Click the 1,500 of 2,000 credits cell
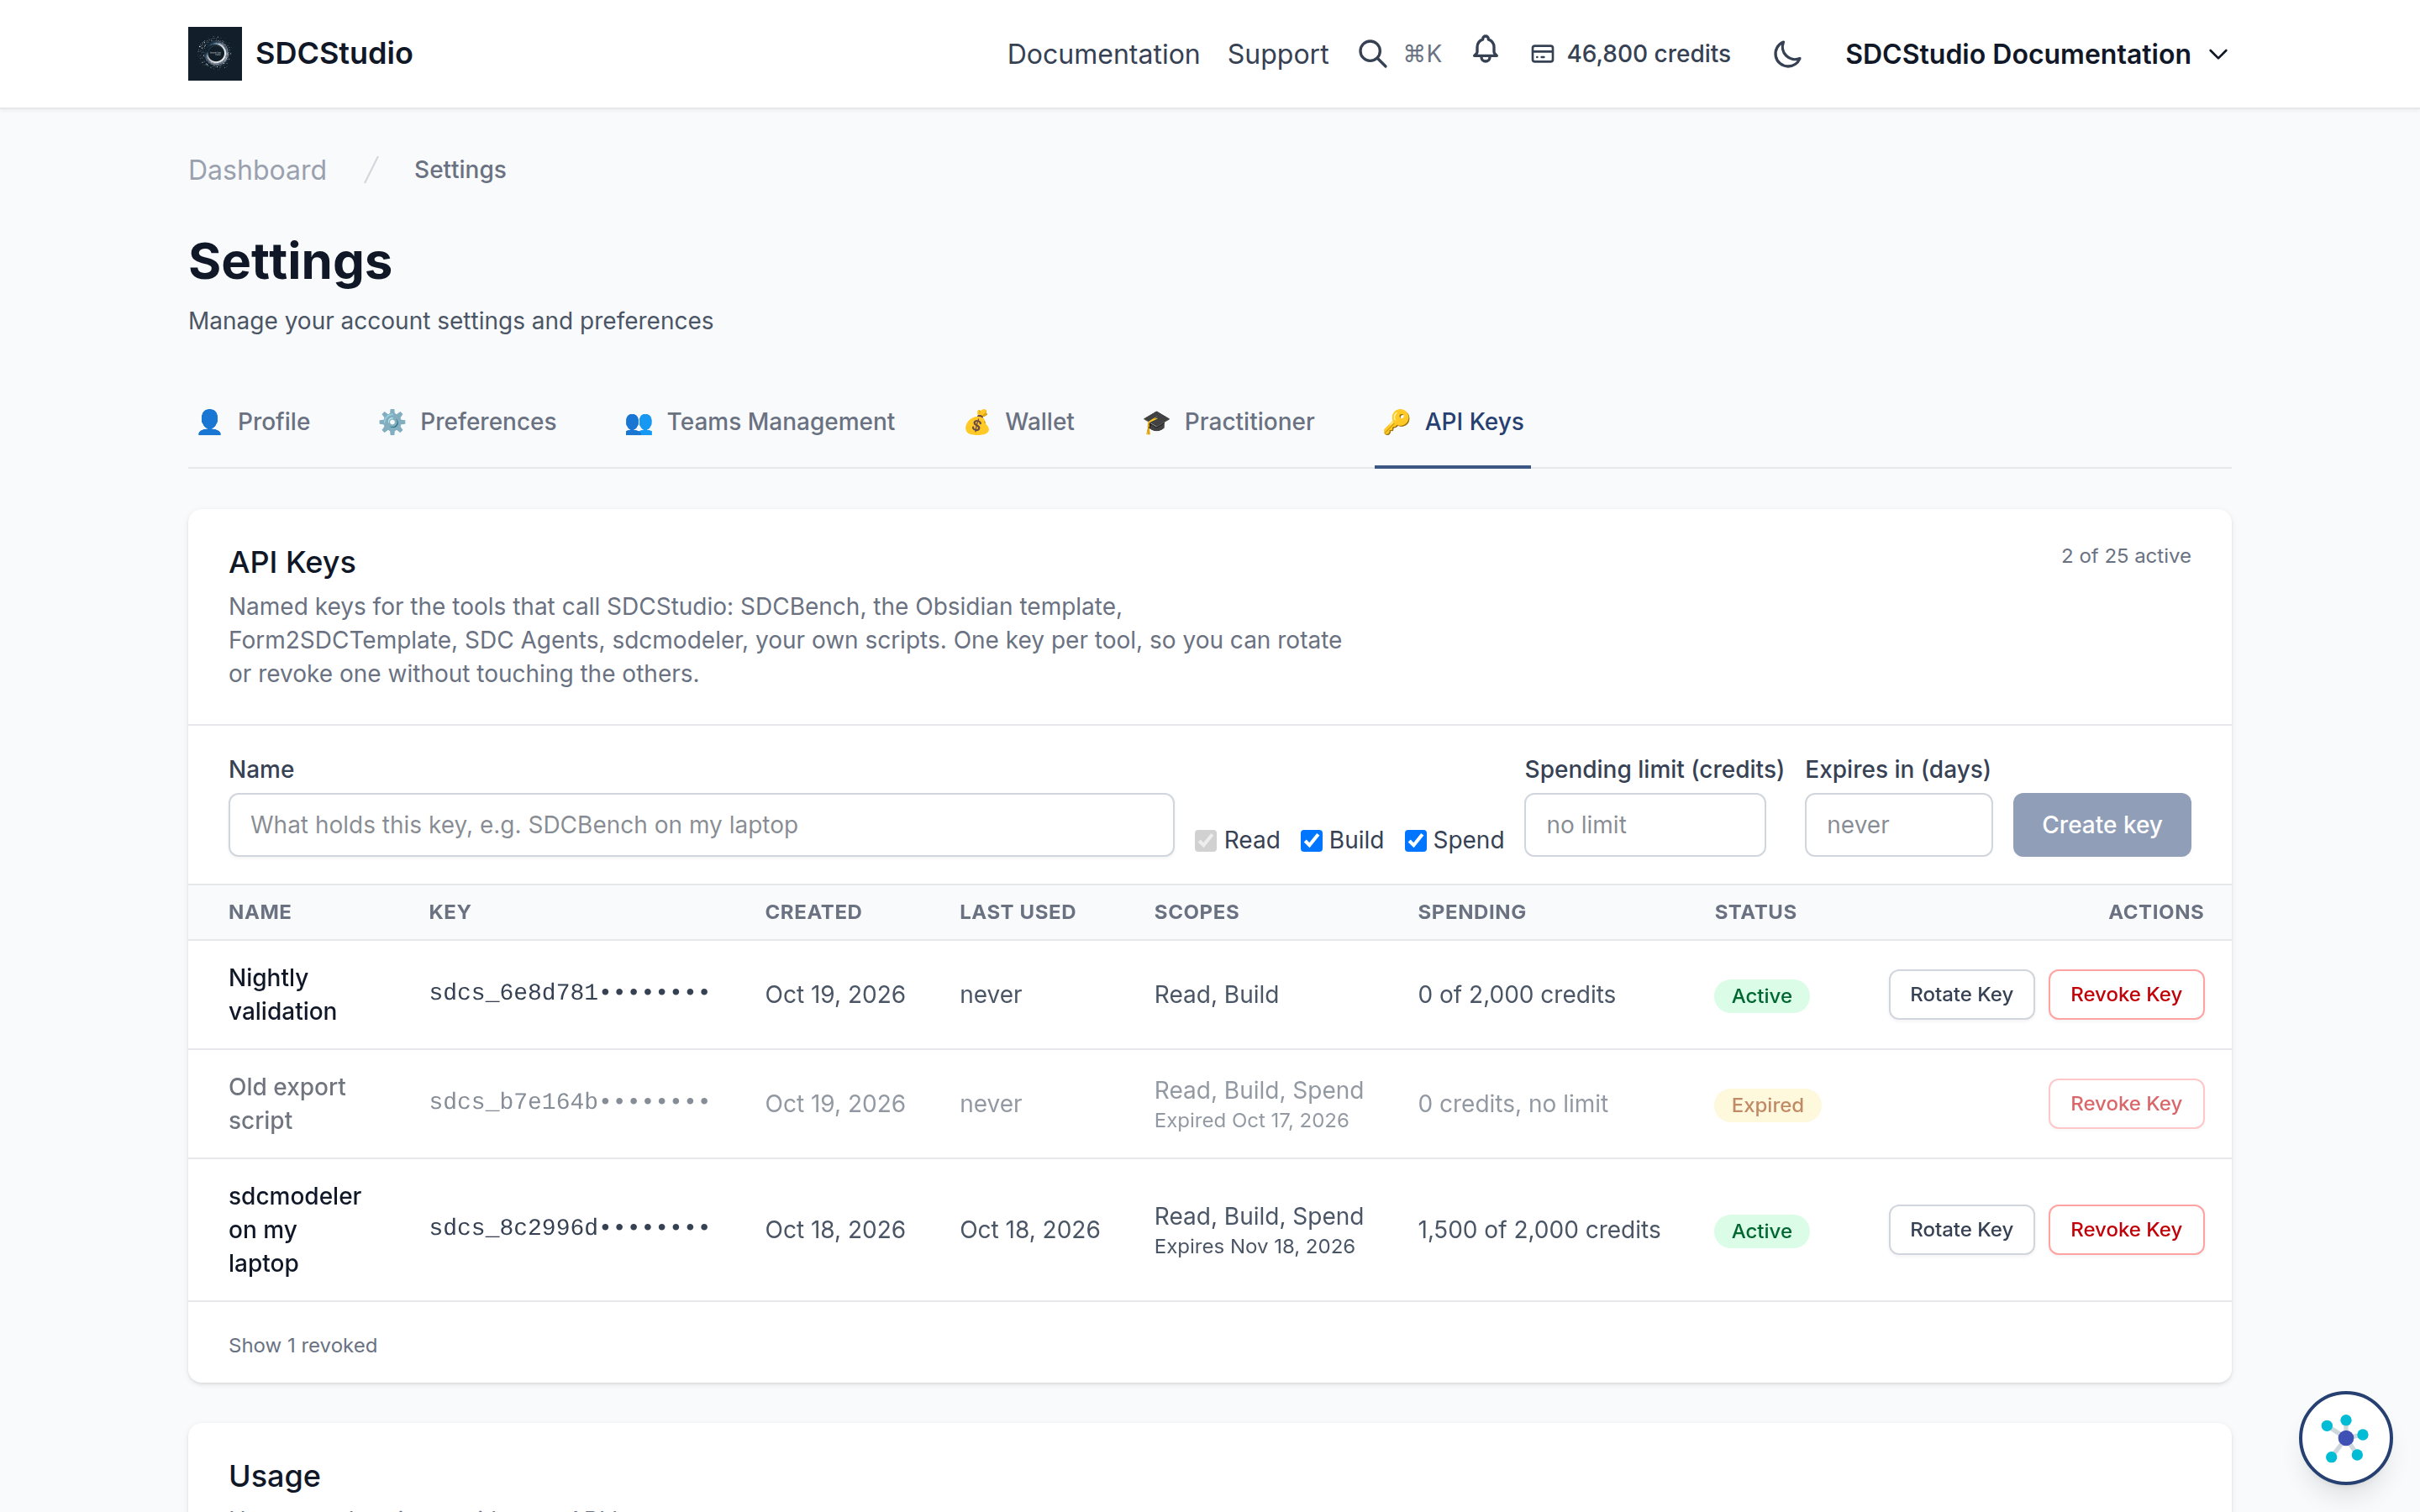This screenshot has width=2420, height=1512. [x=1538, y=1230]
